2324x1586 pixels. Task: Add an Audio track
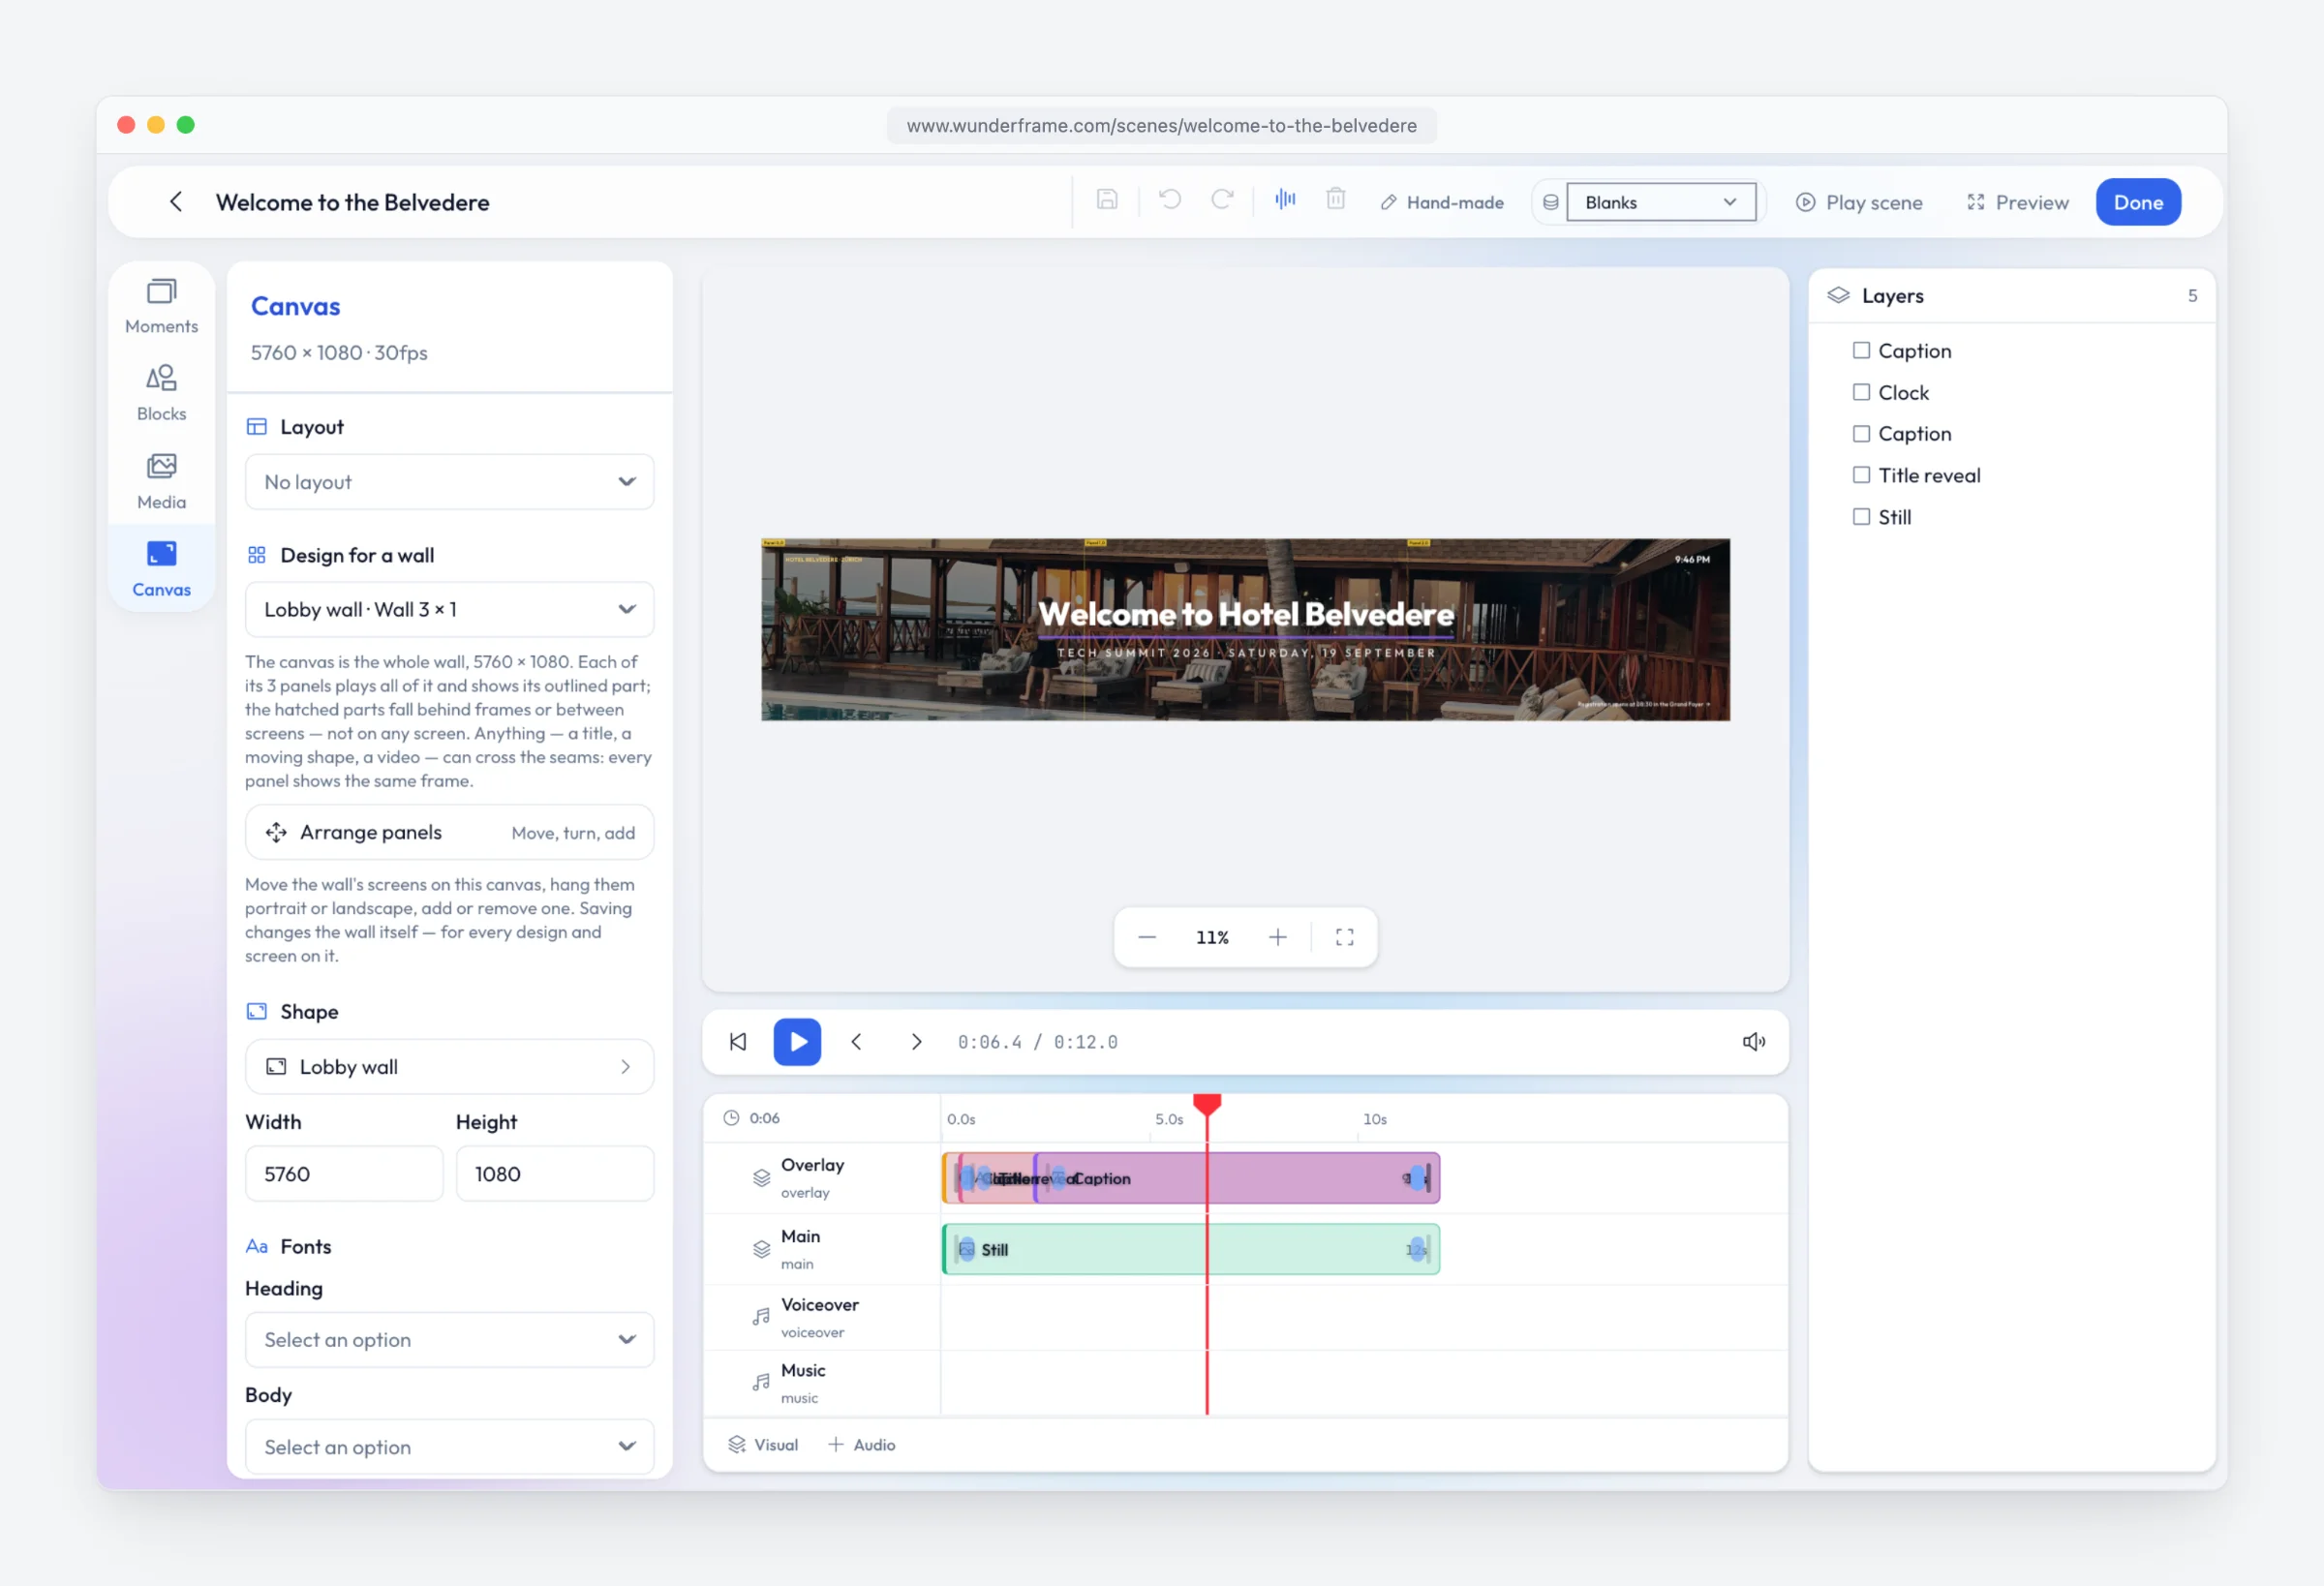[862, 1445]
